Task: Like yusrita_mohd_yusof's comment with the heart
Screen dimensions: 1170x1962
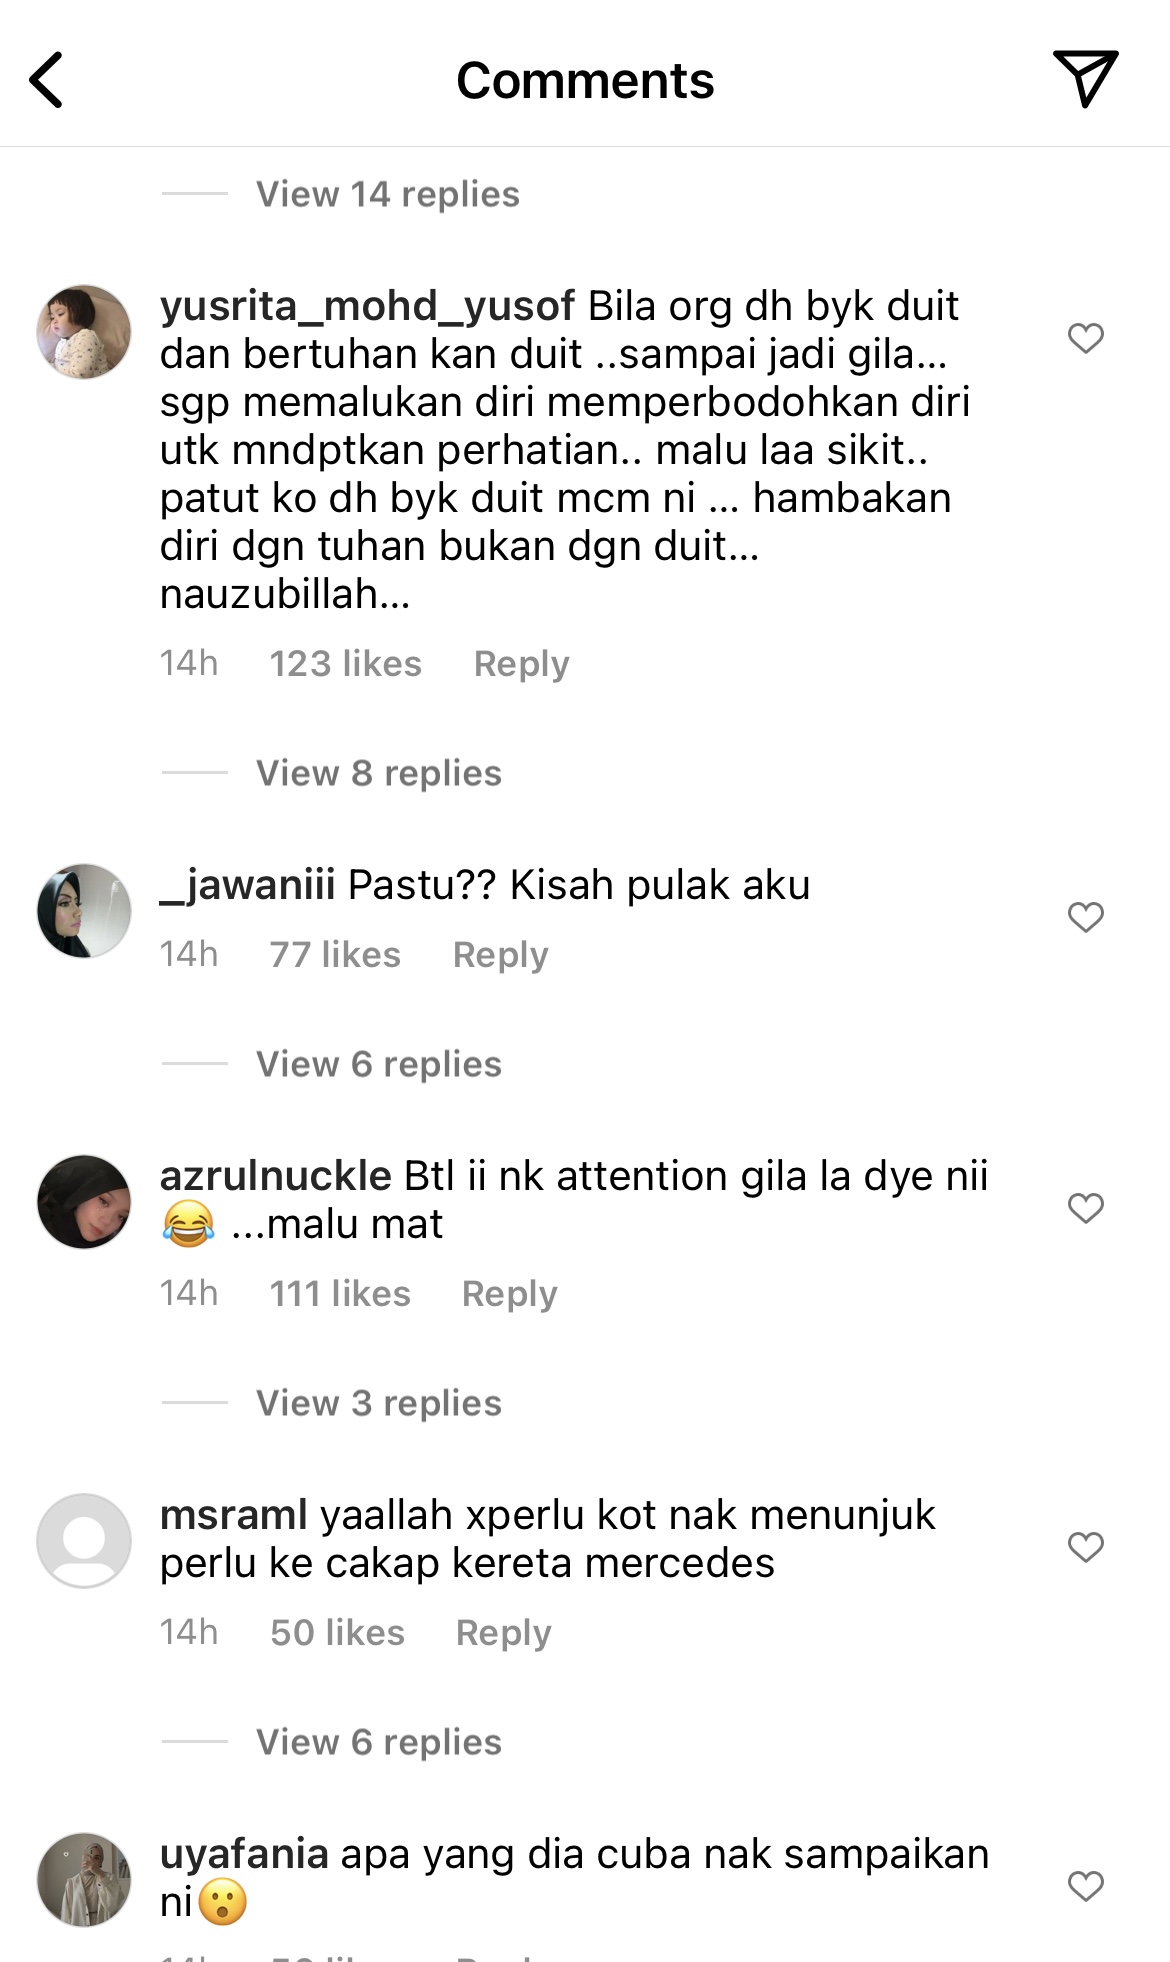Action: point(1085,338)
